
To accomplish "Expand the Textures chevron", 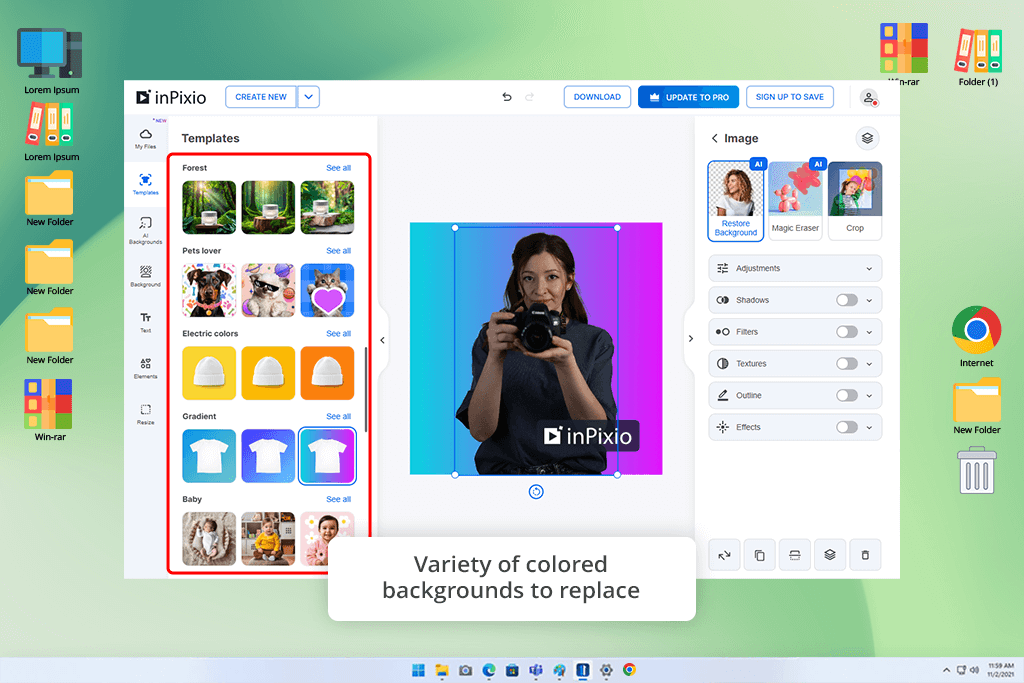I will (x=869, y=364).
